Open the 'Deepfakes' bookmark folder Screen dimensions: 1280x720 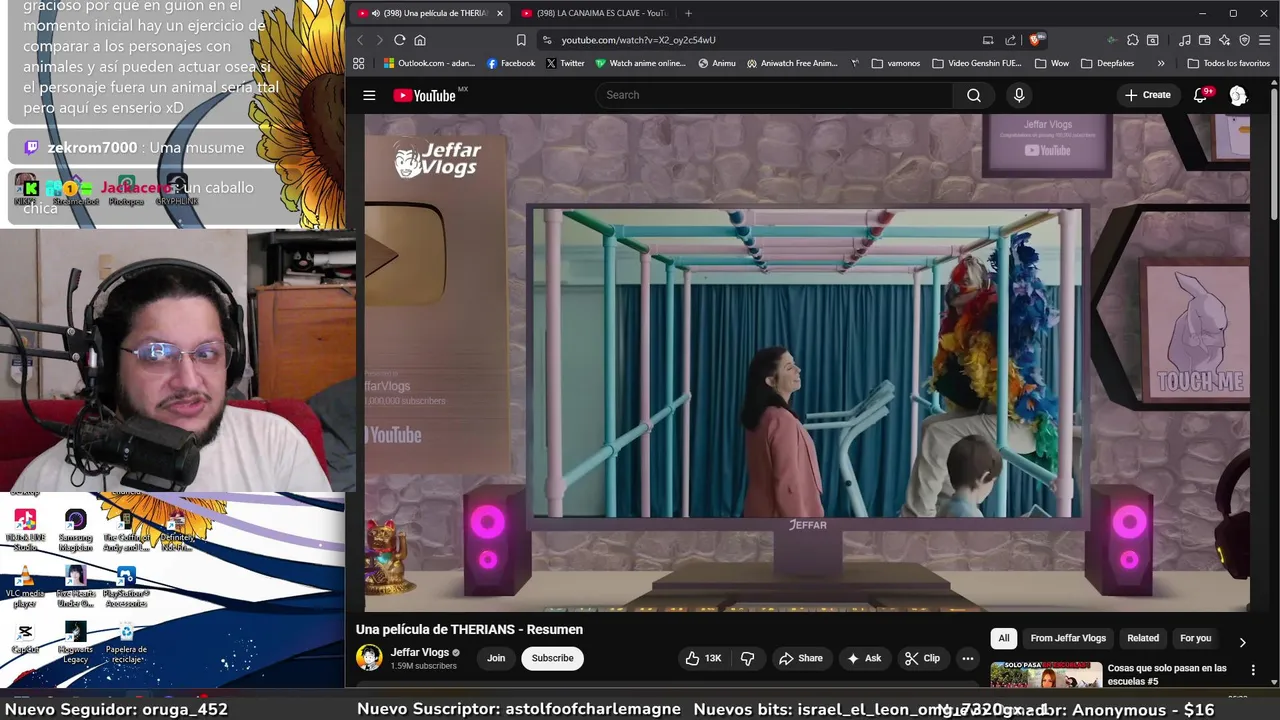(x=1107, y=63)
